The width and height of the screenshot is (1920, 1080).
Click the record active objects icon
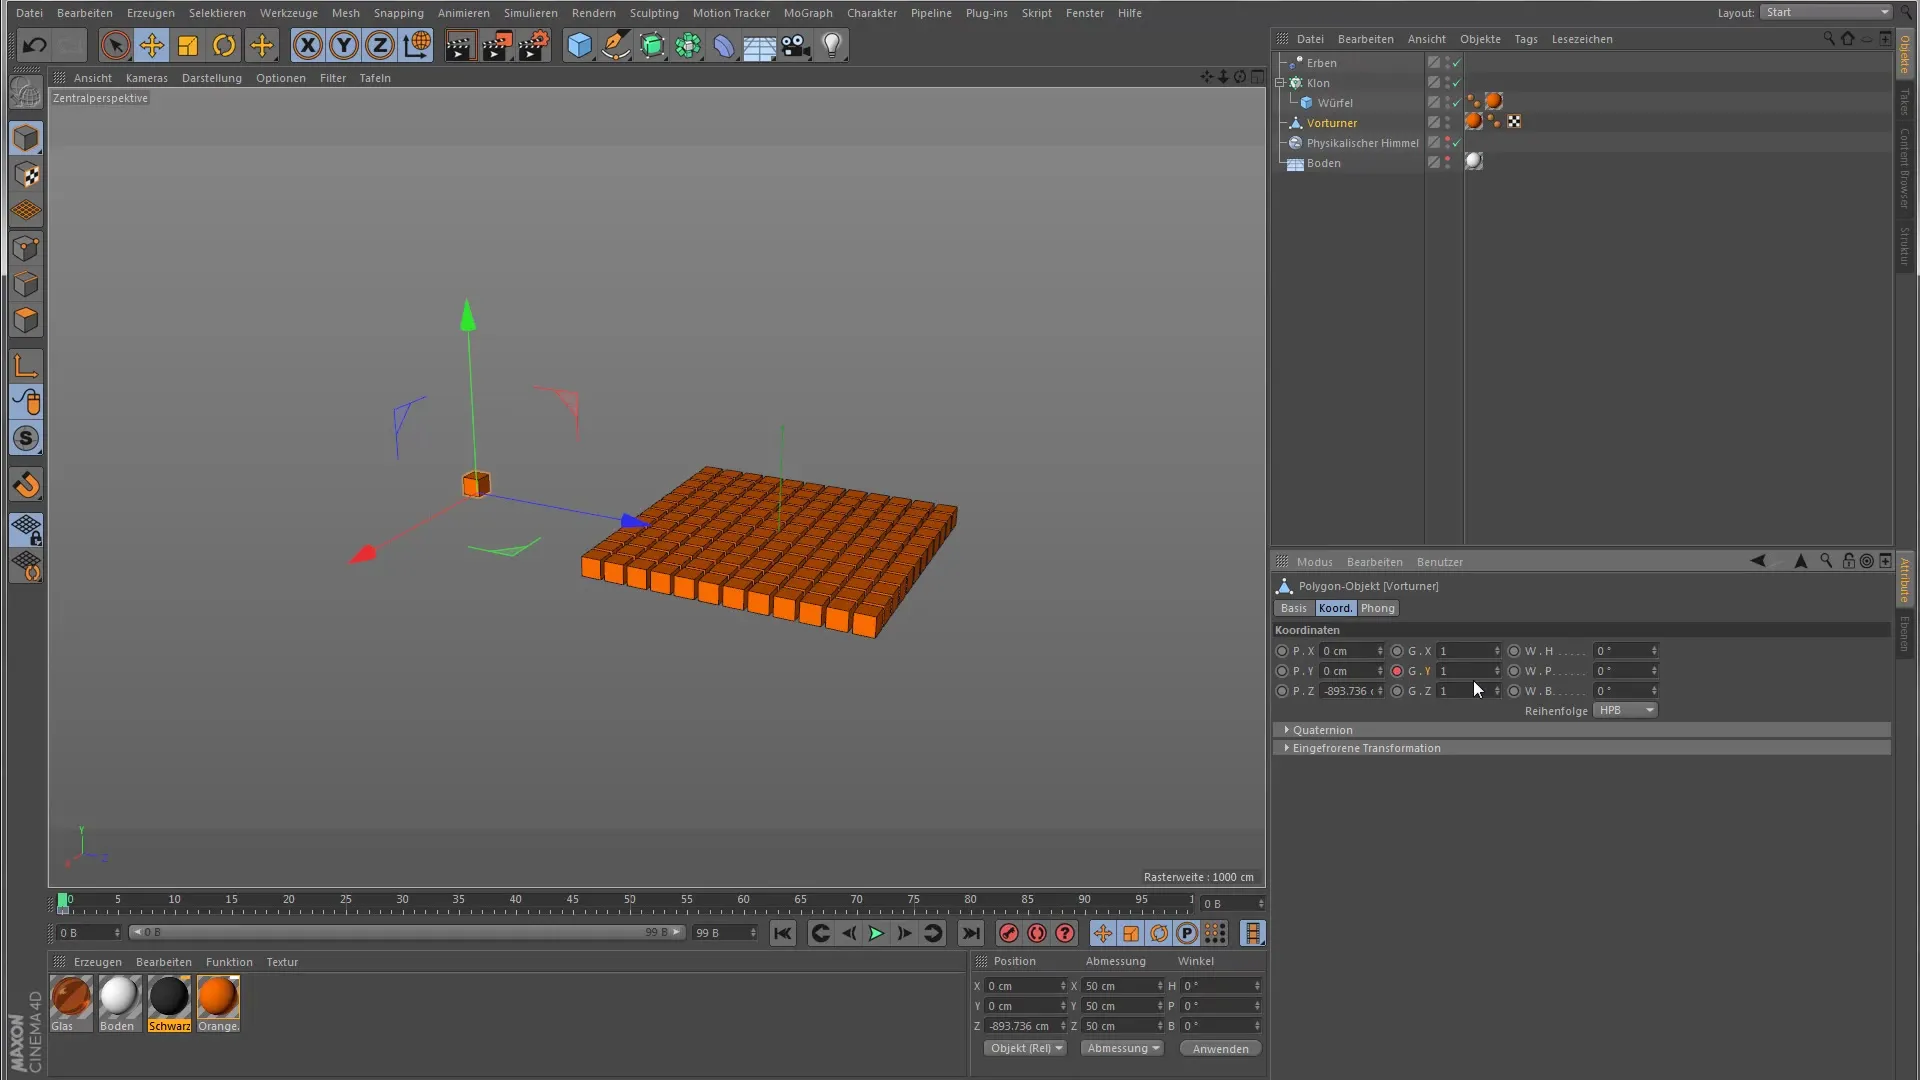click(x=1009, y=933)
